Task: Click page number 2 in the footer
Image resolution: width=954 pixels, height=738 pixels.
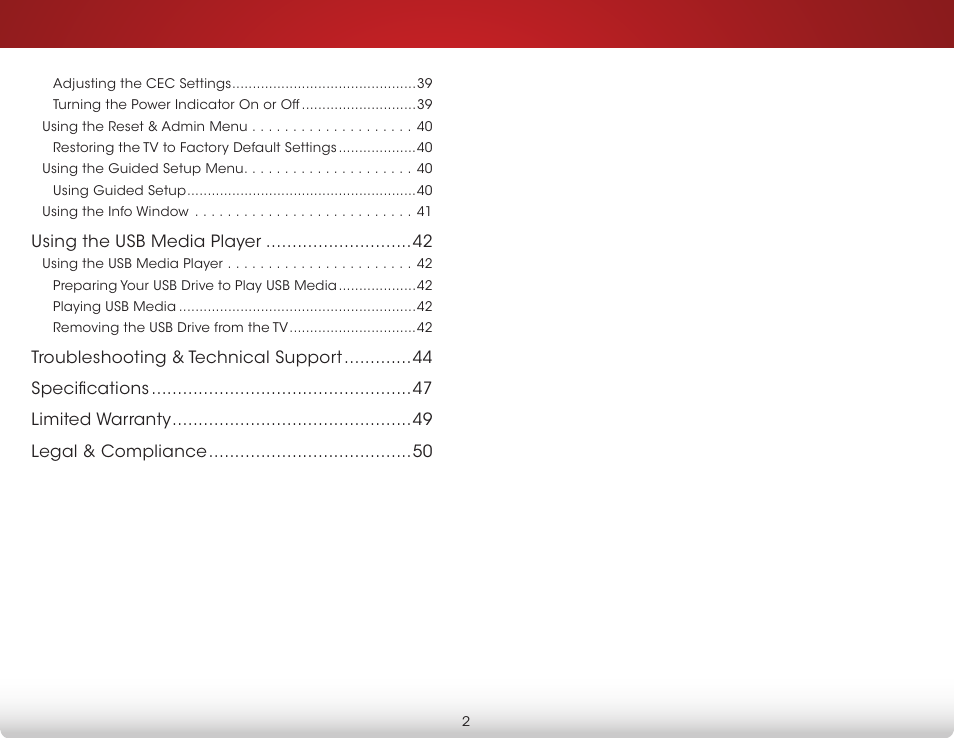Action: [x=466, y=722]
